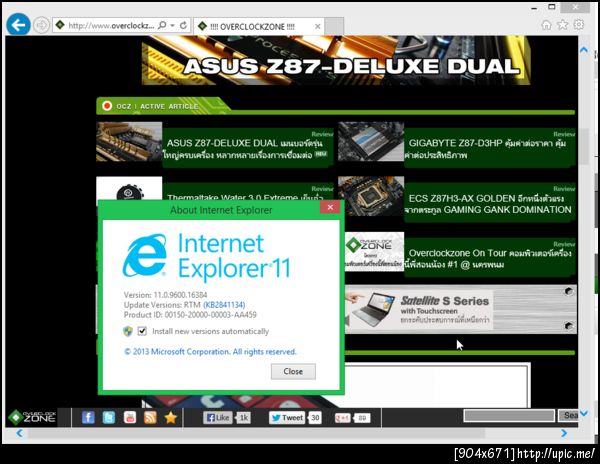Open the Tools gear icon
The image size is (600, 464).
point(579,25)
